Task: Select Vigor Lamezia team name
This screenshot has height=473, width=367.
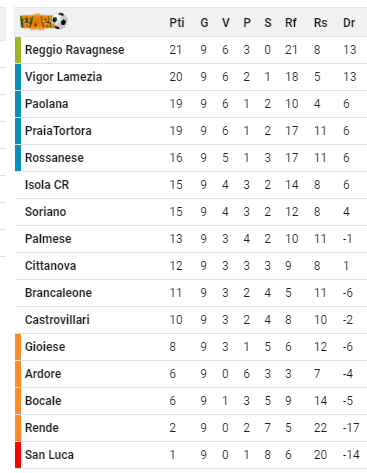Action: pyautogui.click(x=63, y=77)
